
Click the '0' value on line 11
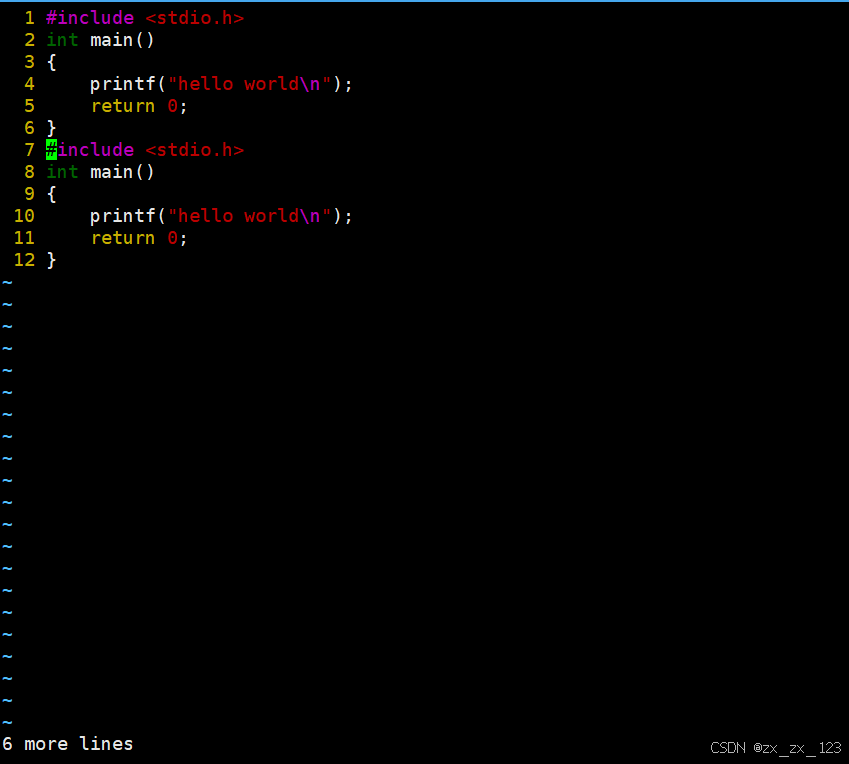(173, 238)
